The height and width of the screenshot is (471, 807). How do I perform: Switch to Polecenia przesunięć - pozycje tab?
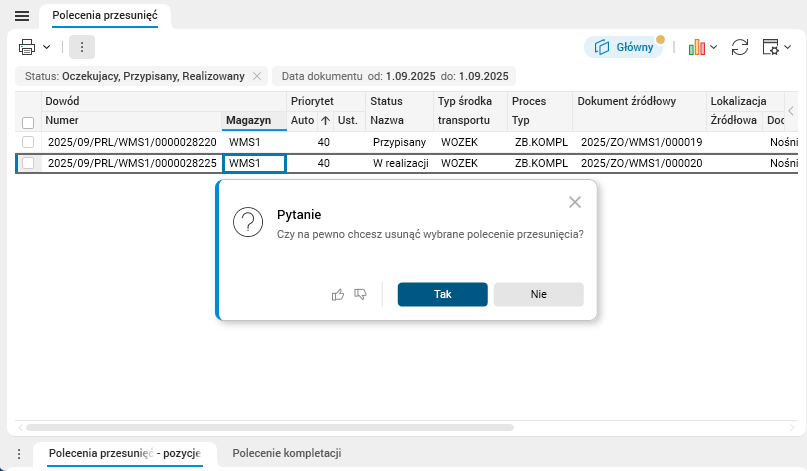(125, 453)
